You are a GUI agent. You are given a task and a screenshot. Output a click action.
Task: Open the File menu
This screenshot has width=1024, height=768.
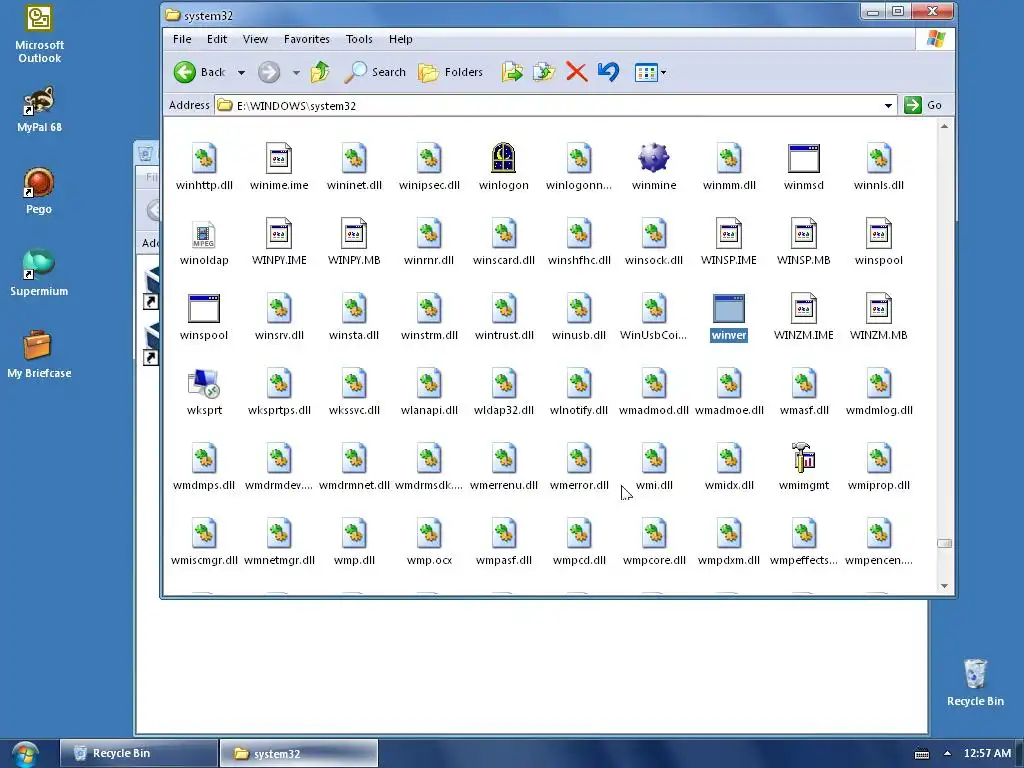[182, 39]
